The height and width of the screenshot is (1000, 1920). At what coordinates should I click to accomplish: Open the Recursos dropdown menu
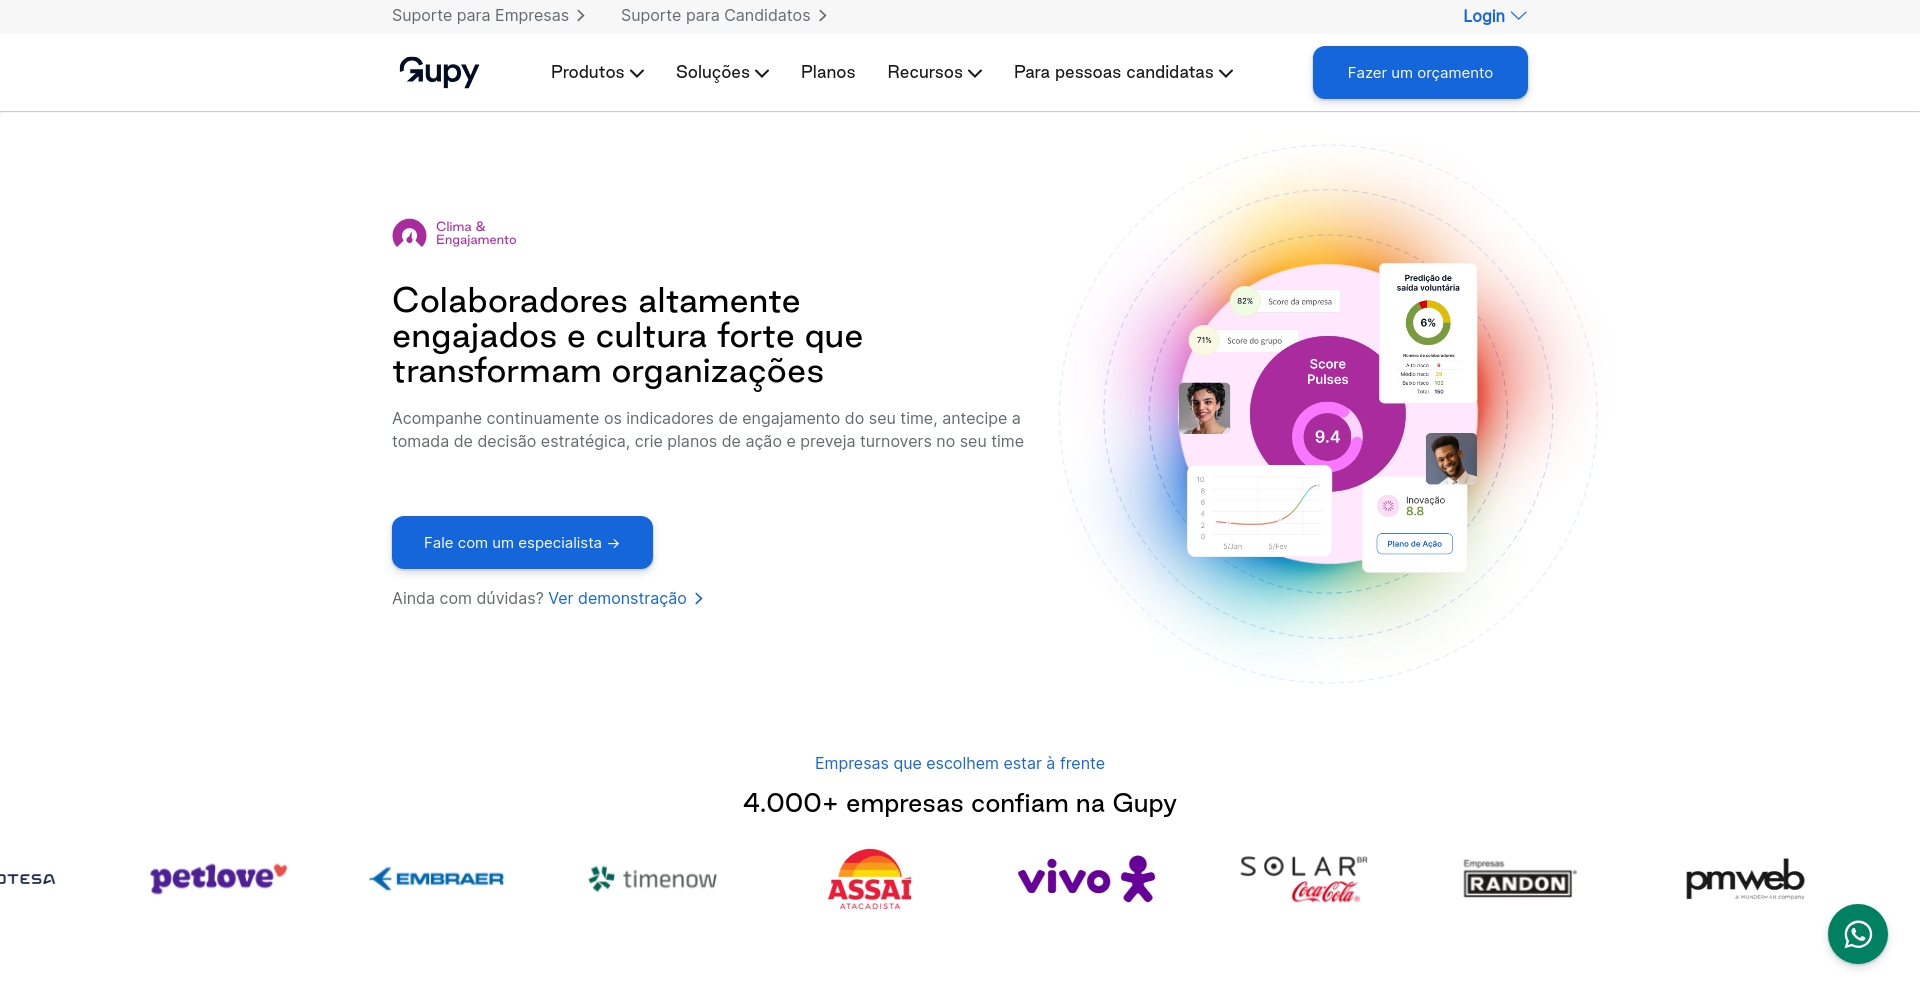[x=934, y=72]
